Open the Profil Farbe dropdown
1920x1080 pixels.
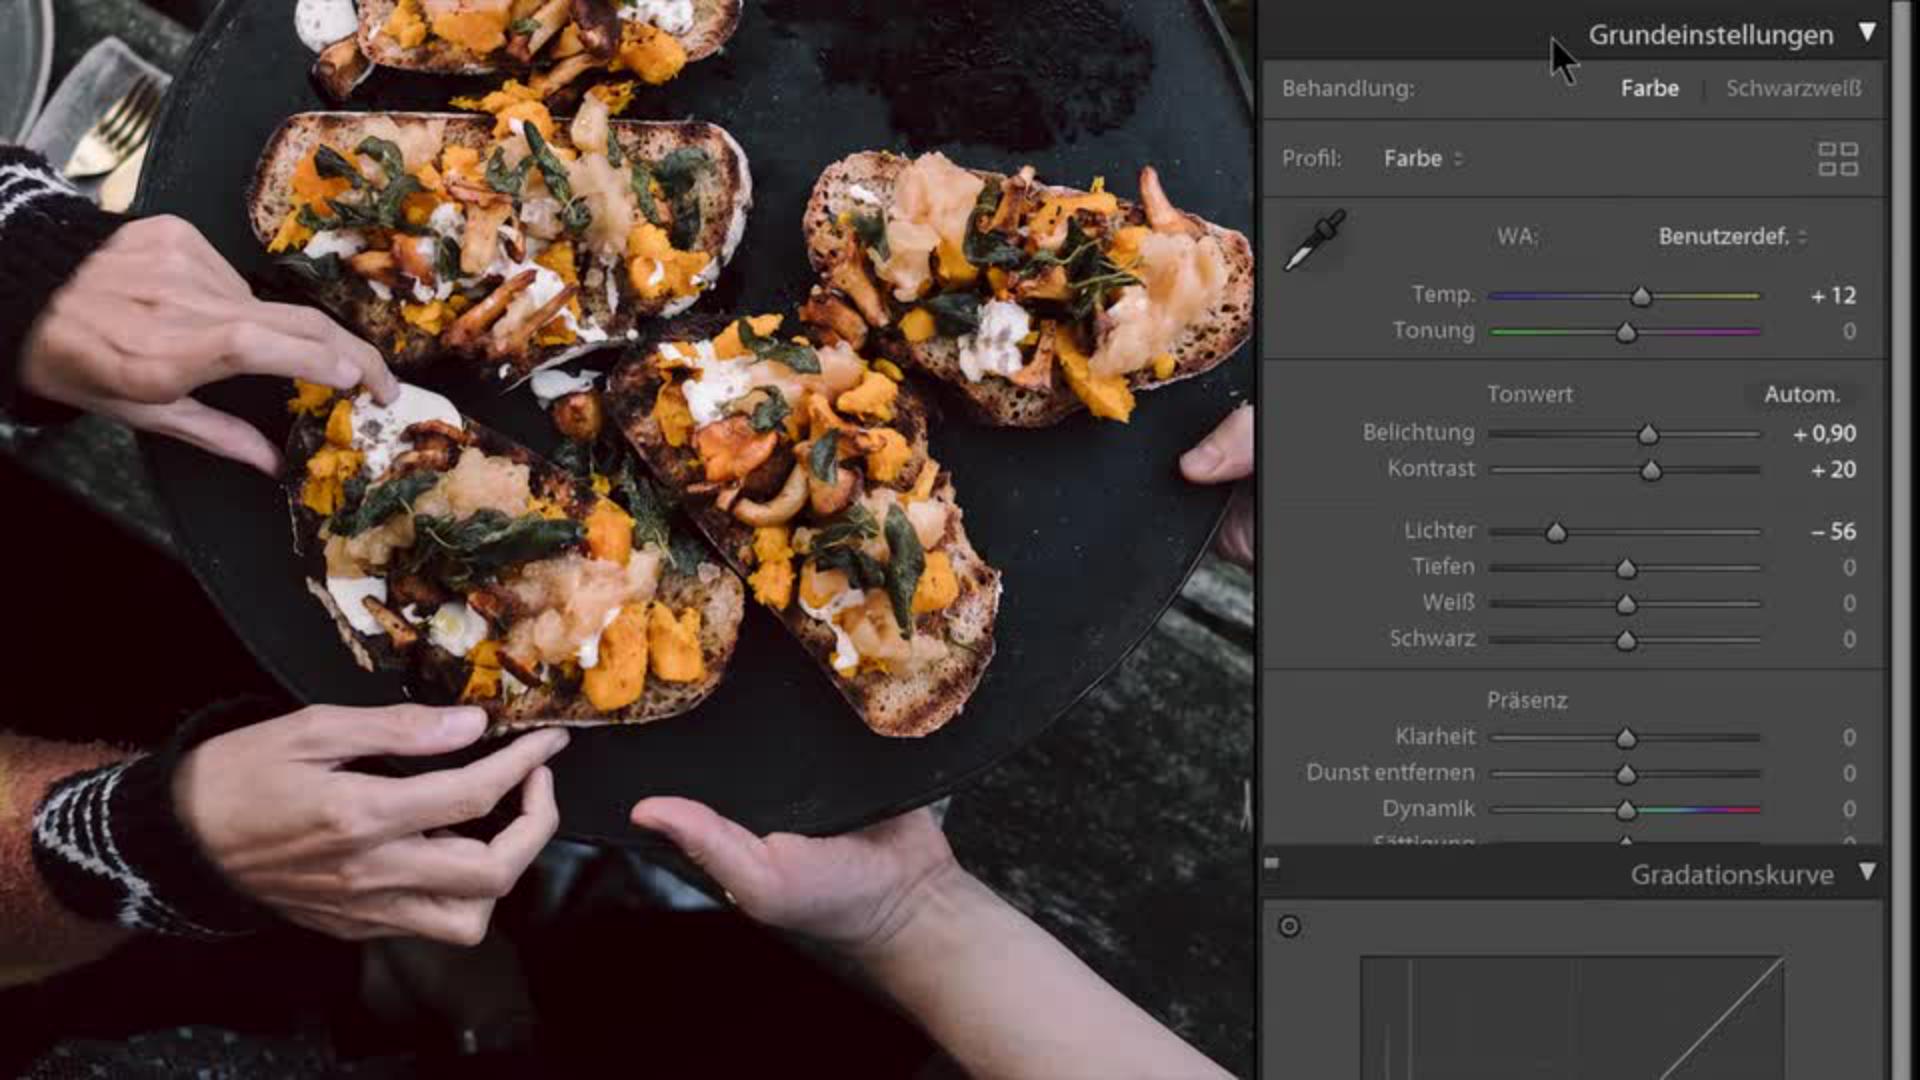1422,159
